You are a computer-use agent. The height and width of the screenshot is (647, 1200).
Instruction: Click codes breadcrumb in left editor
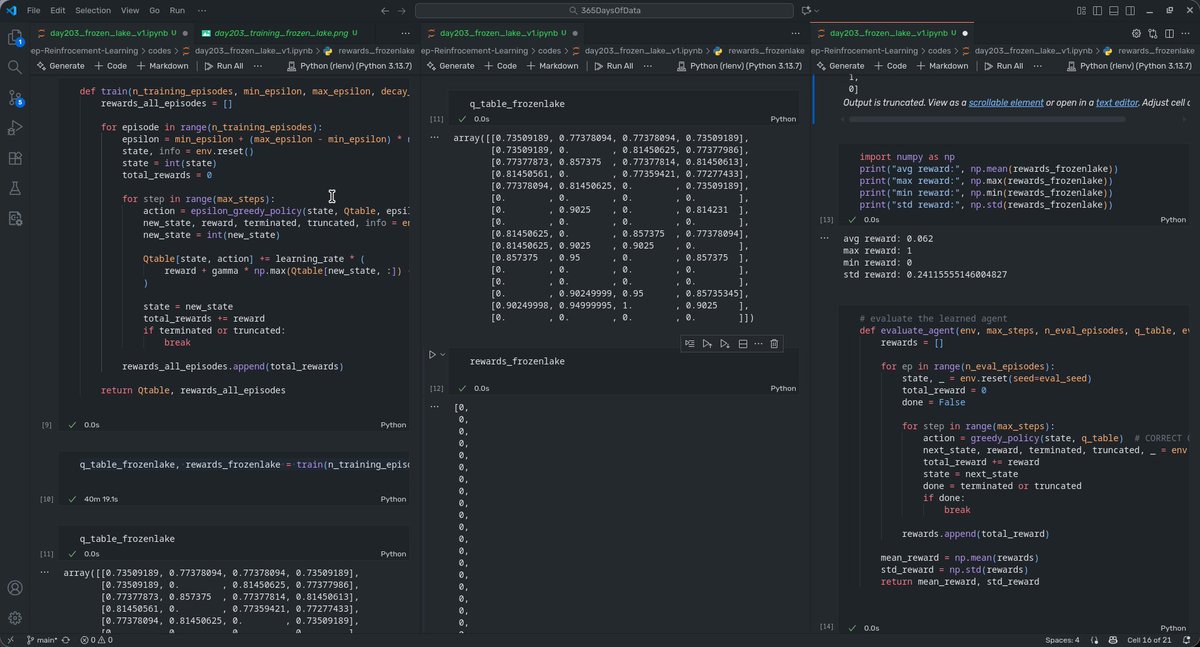[x=161, y=50]
